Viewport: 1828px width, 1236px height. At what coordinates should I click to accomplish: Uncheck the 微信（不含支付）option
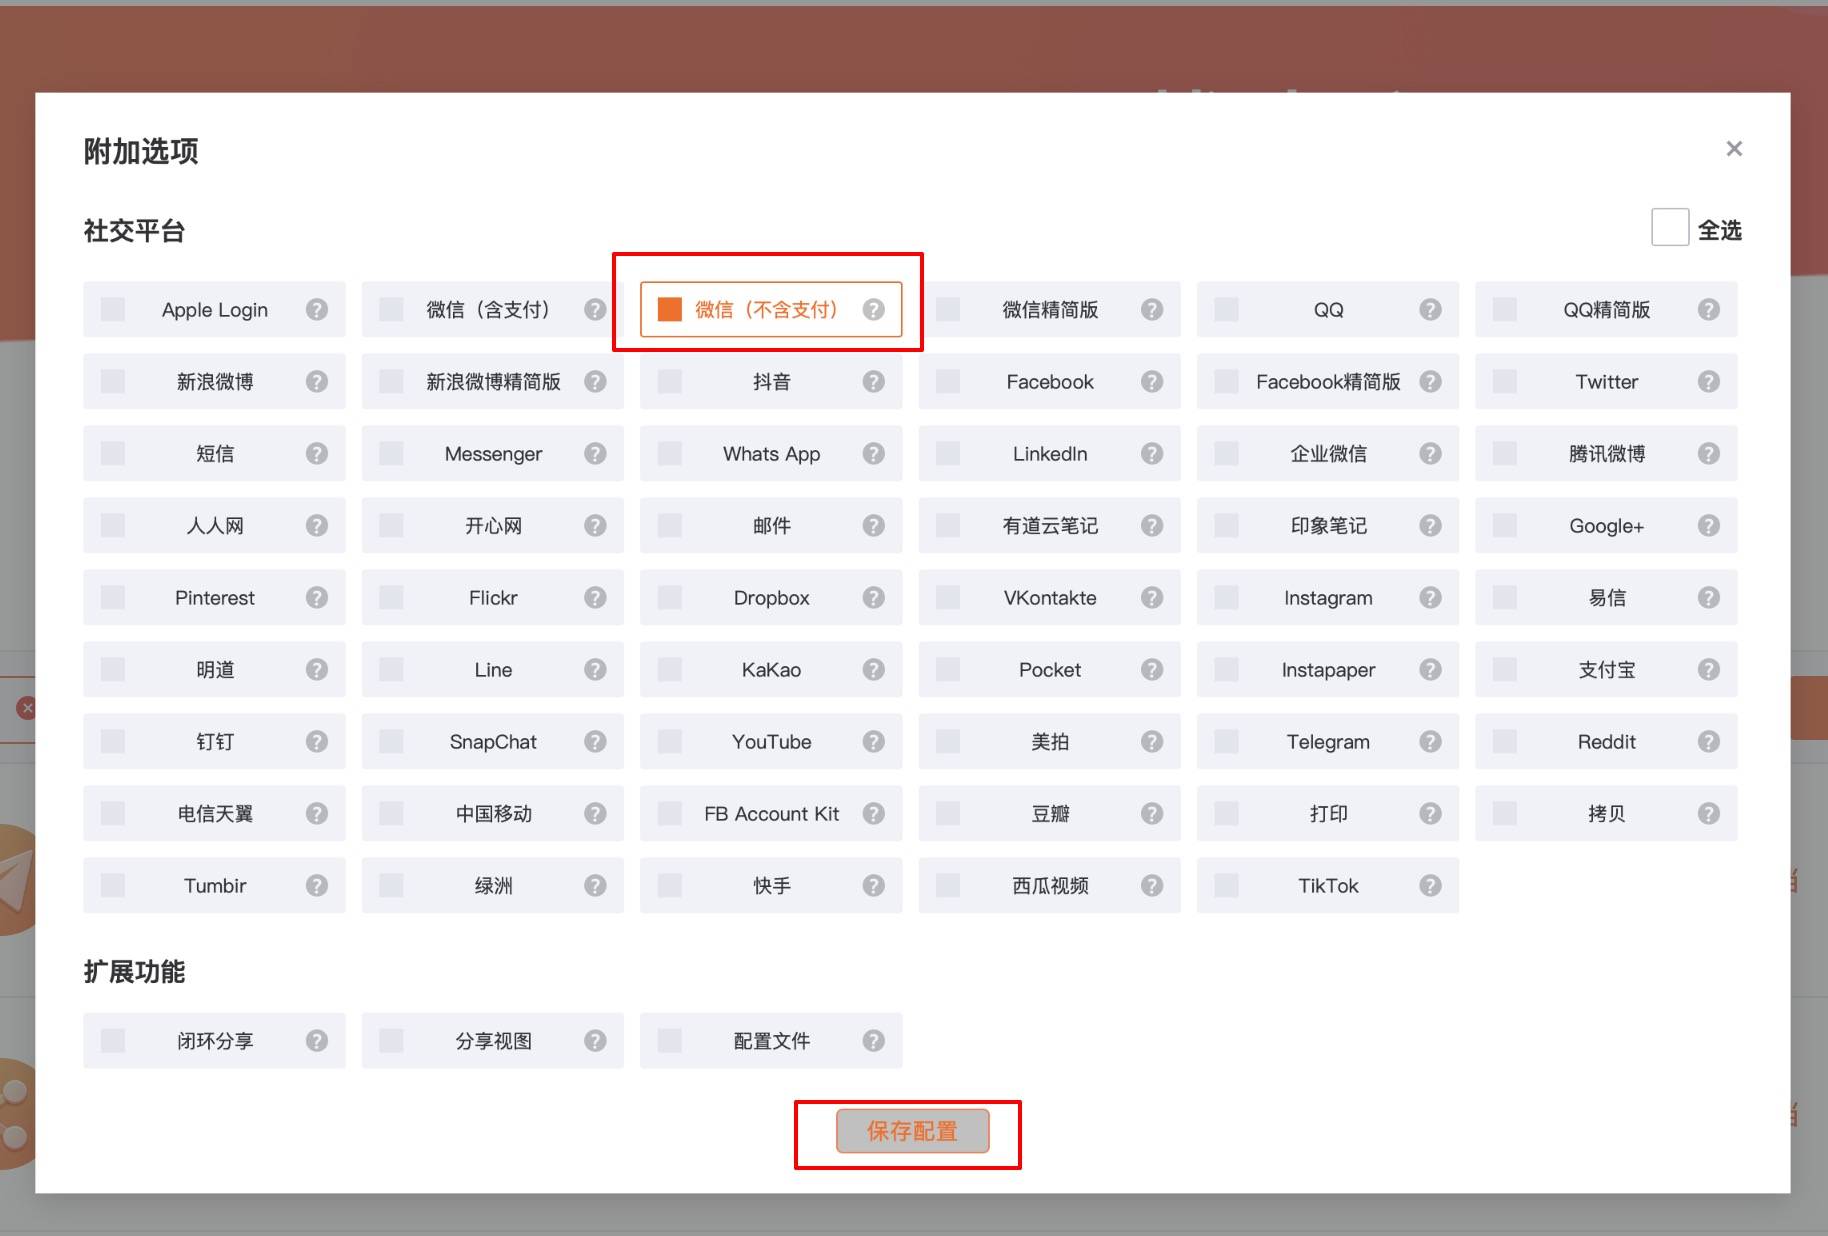[x=668, y=309]
